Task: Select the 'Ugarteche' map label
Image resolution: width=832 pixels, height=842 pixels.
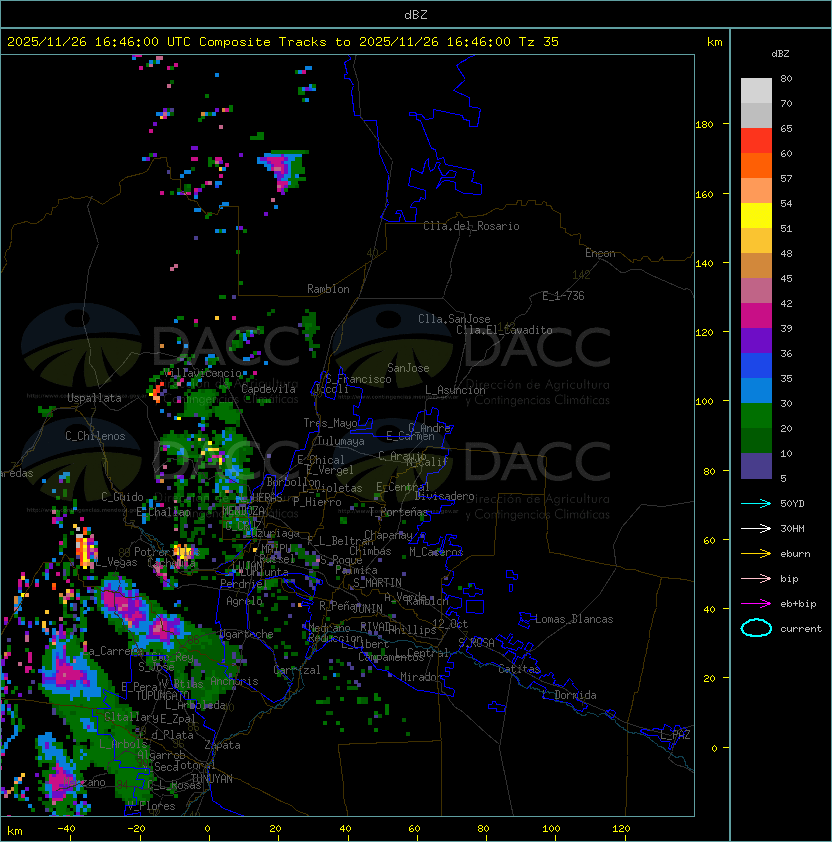Action: [x=246, y=634]
